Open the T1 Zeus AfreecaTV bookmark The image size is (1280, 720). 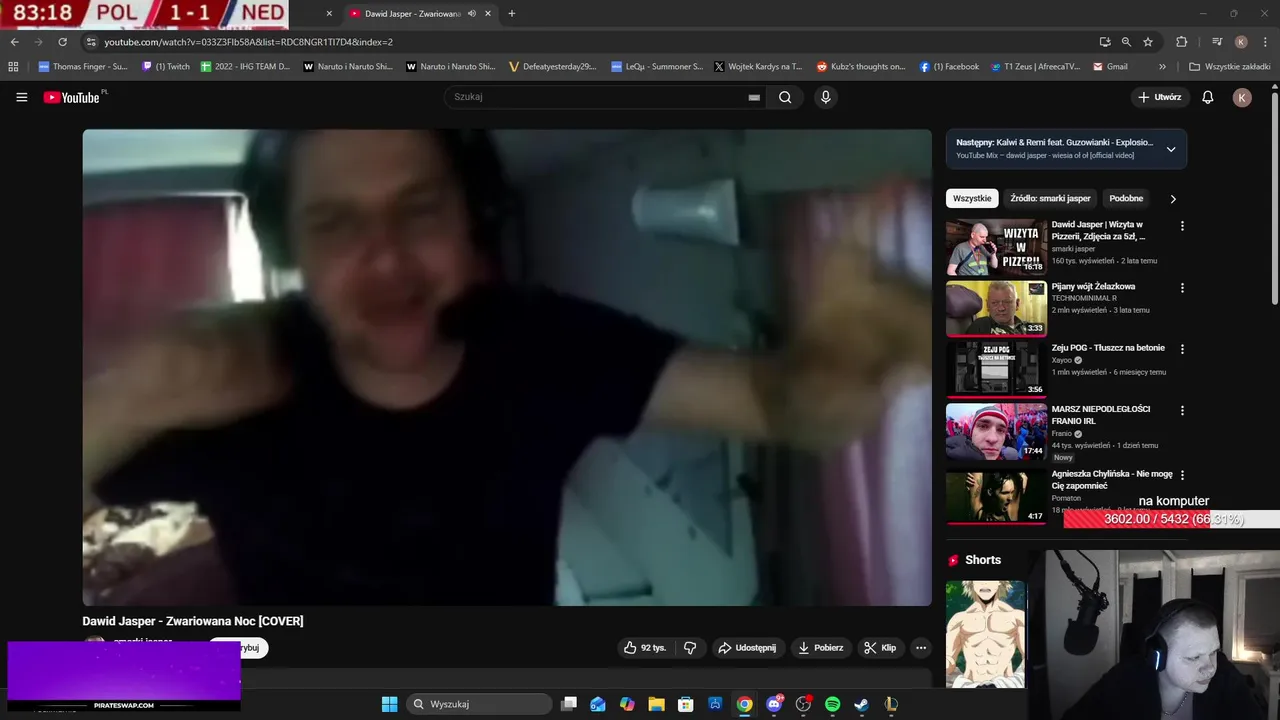(x=1035, y=67)
